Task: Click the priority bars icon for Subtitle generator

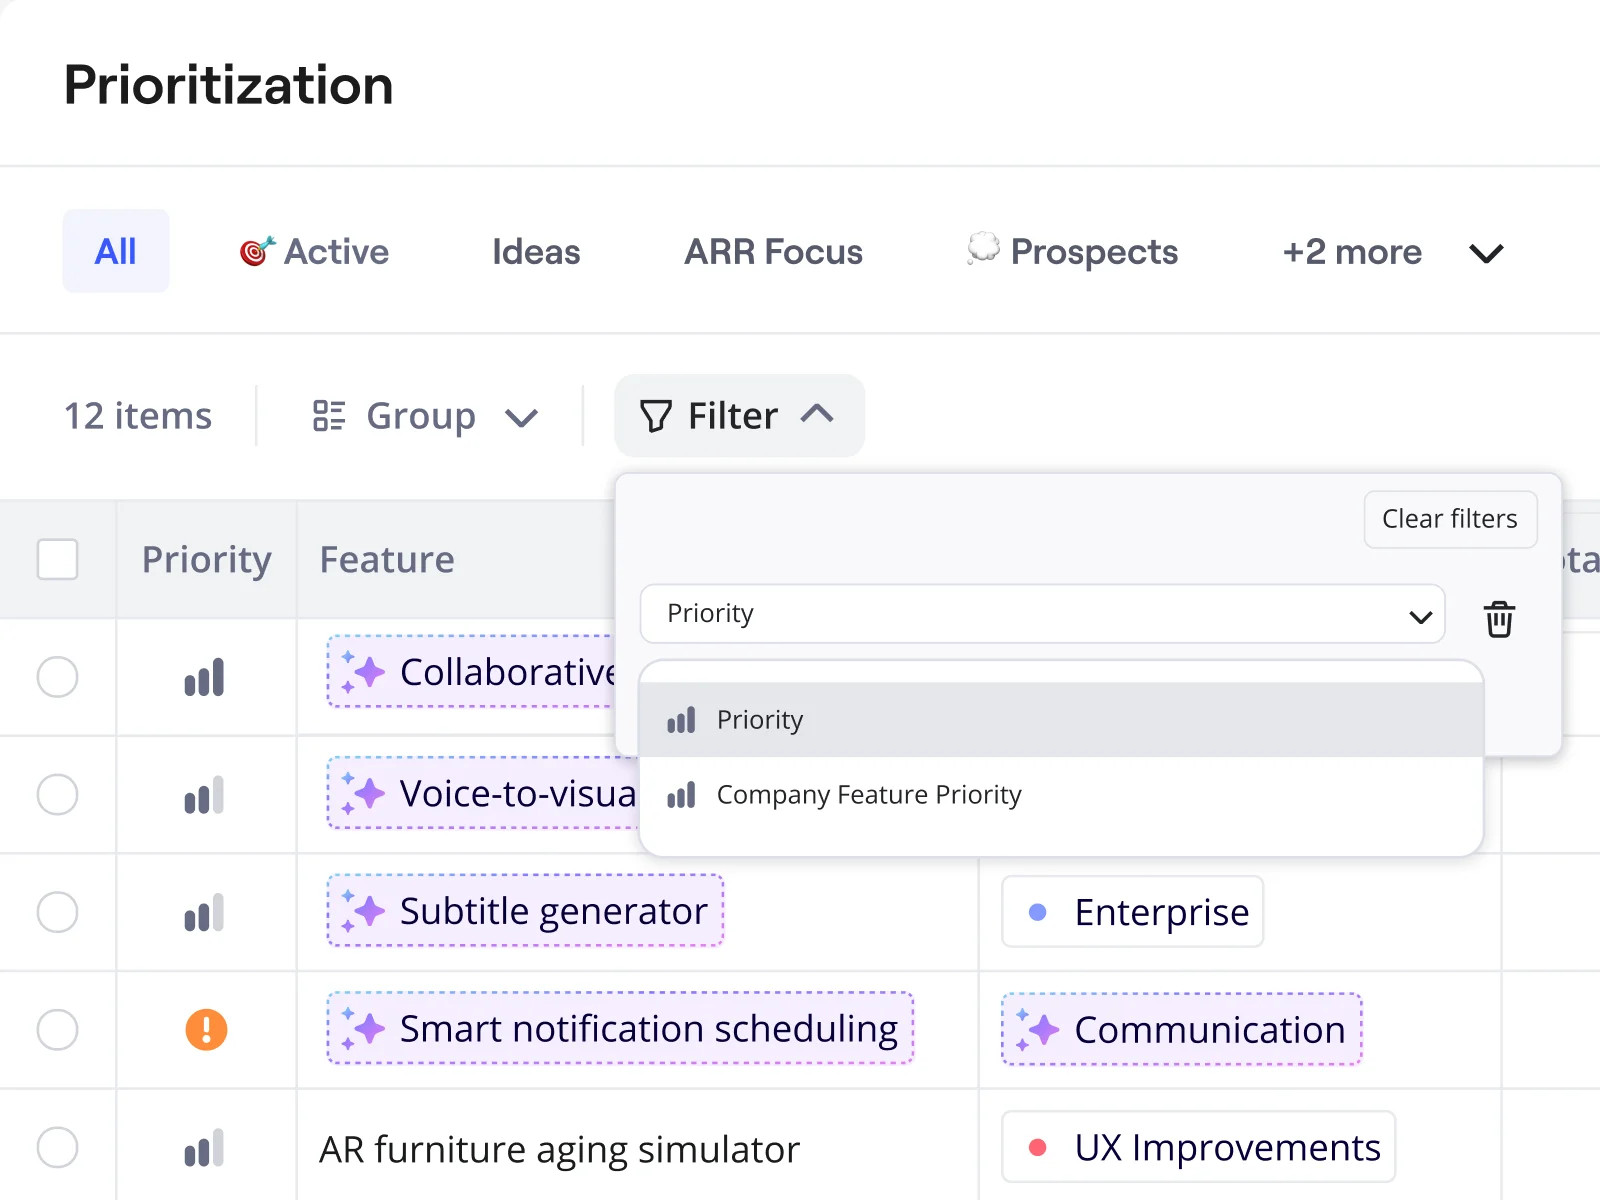Action: tap(204, 913)
